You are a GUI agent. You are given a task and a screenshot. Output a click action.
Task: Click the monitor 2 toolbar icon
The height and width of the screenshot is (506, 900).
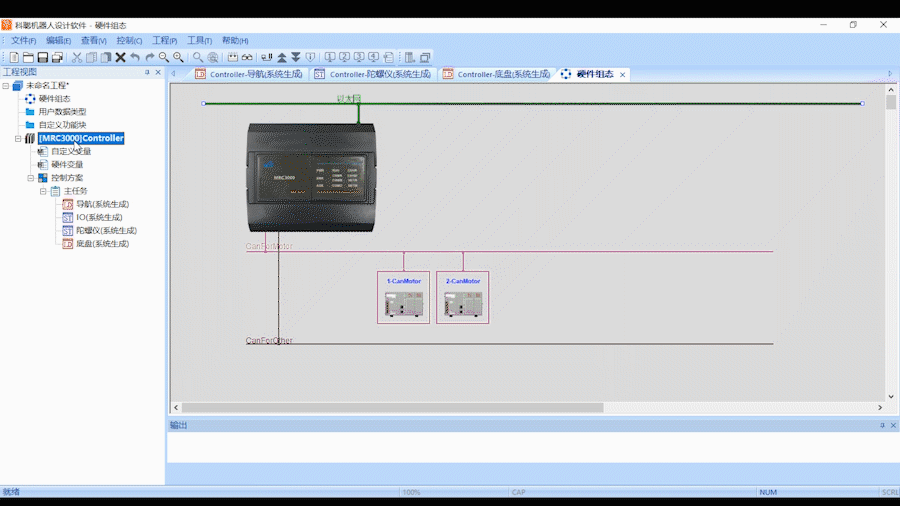344,57
